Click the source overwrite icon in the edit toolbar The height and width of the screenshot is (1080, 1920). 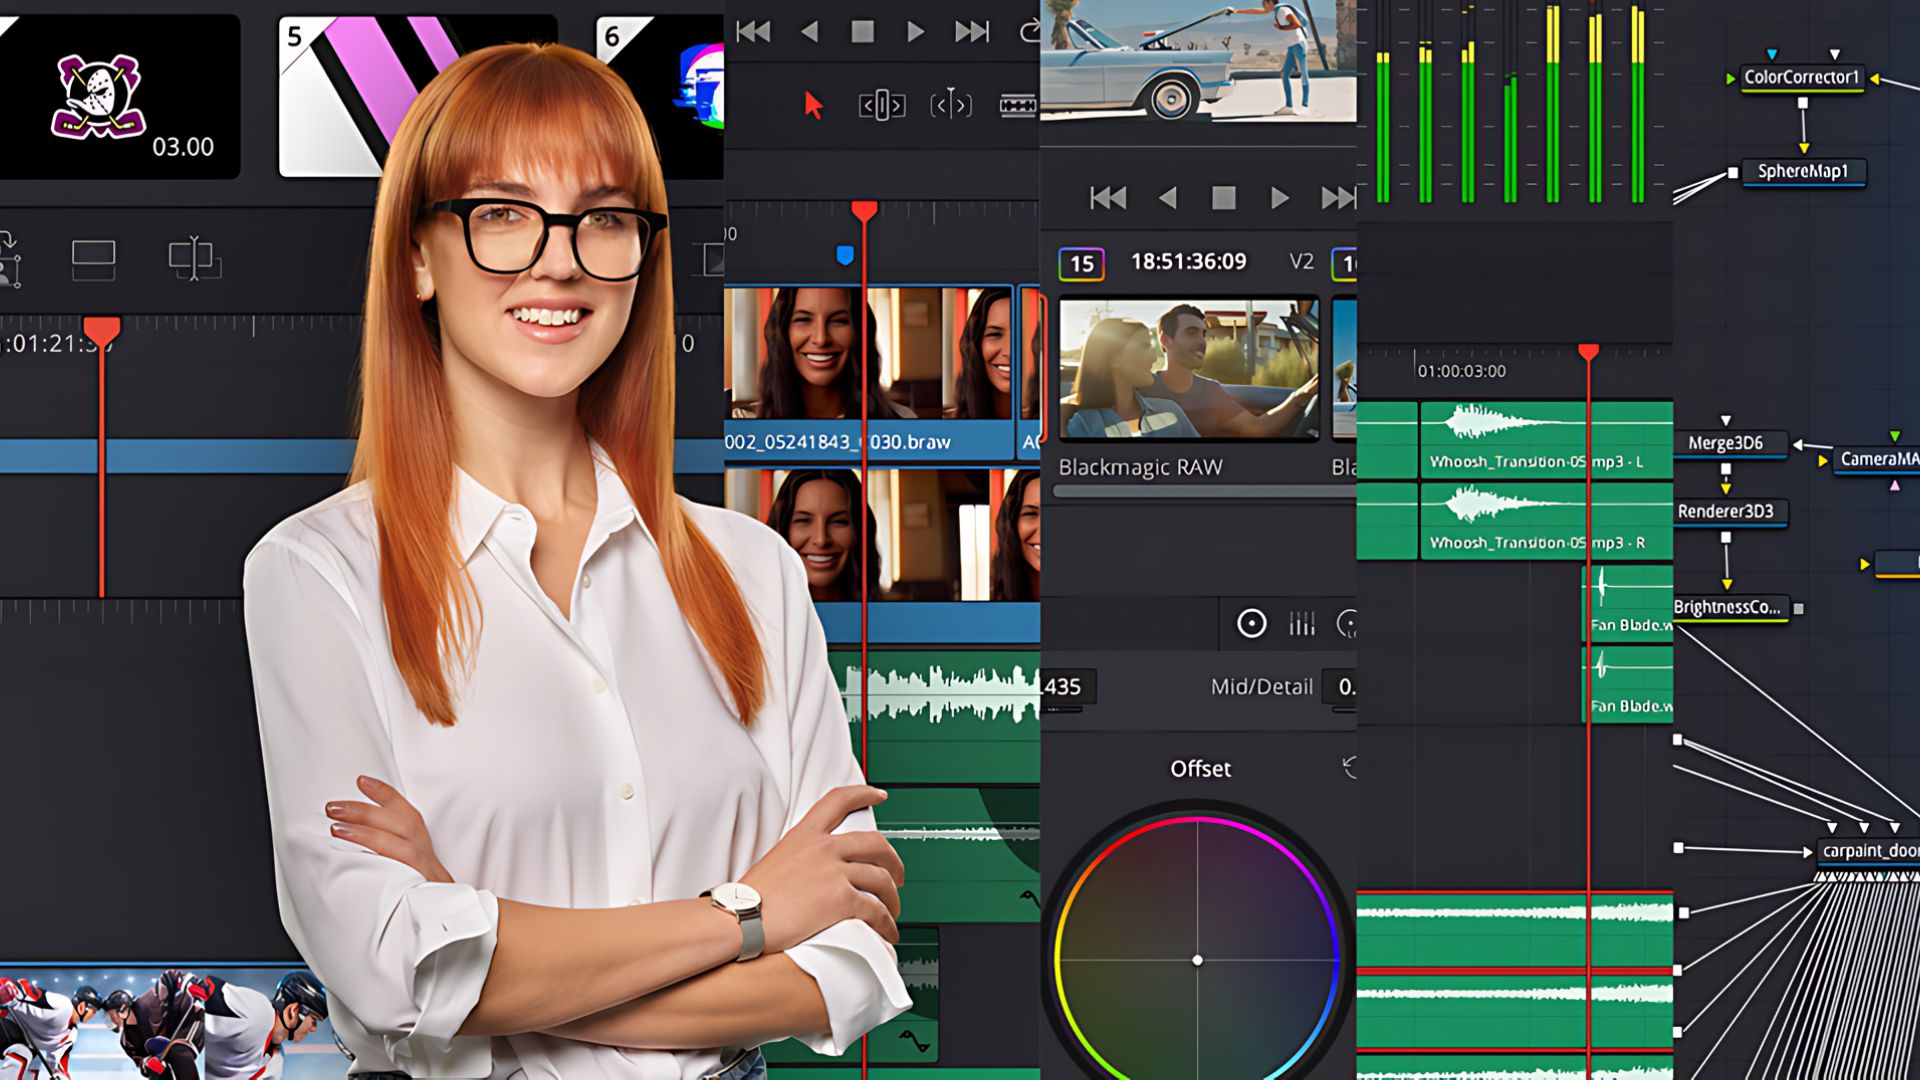tap(8, 258)
